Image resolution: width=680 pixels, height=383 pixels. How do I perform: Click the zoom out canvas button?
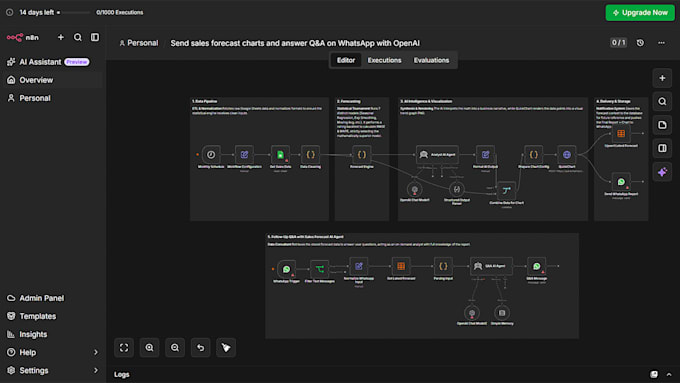pos(175,348)
